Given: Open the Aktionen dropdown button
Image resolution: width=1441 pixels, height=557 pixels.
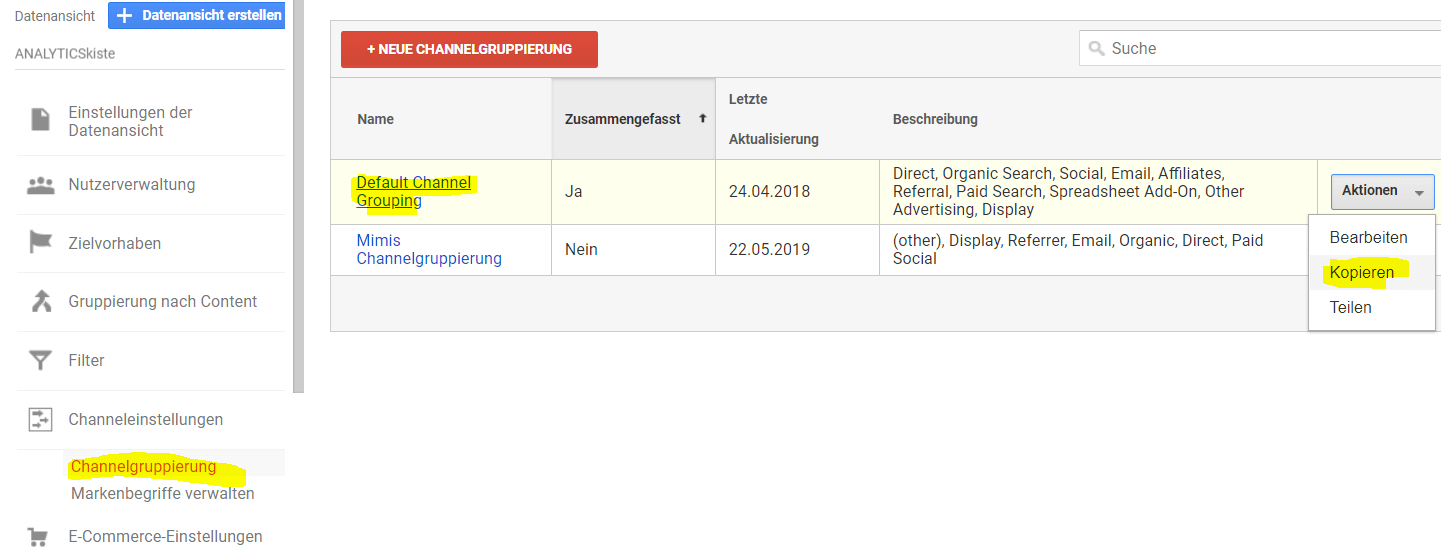Looking at the screenshot, I should pos(1382,191).
